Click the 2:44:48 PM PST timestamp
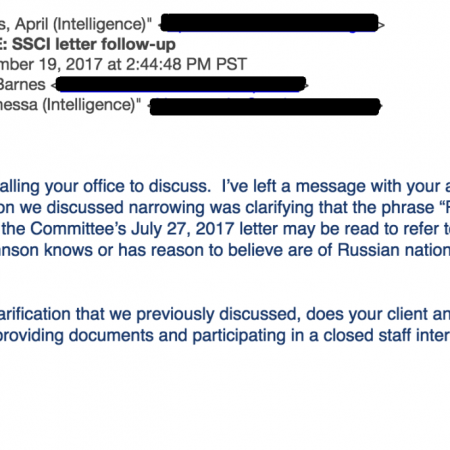This screenshot has height=450, width=450. [186, 64]
